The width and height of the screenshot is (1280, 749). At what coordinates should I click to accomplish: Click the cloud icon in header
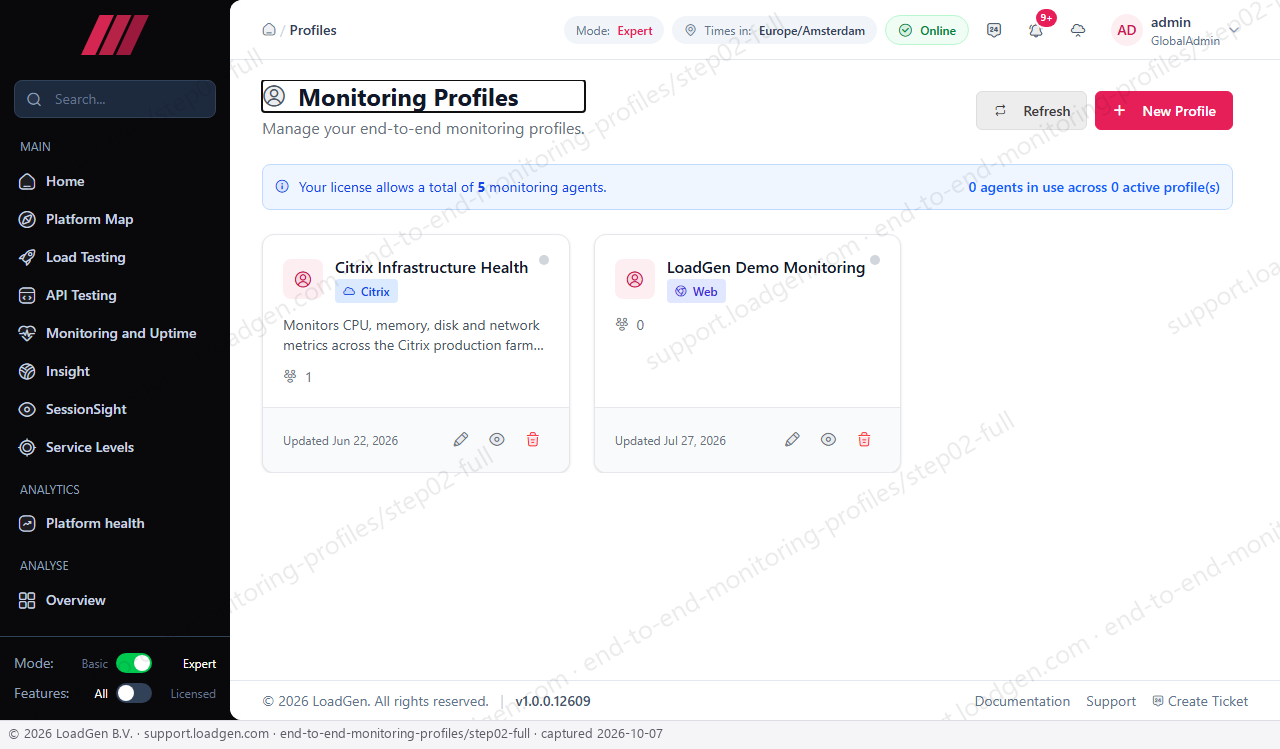point(1078,30)
